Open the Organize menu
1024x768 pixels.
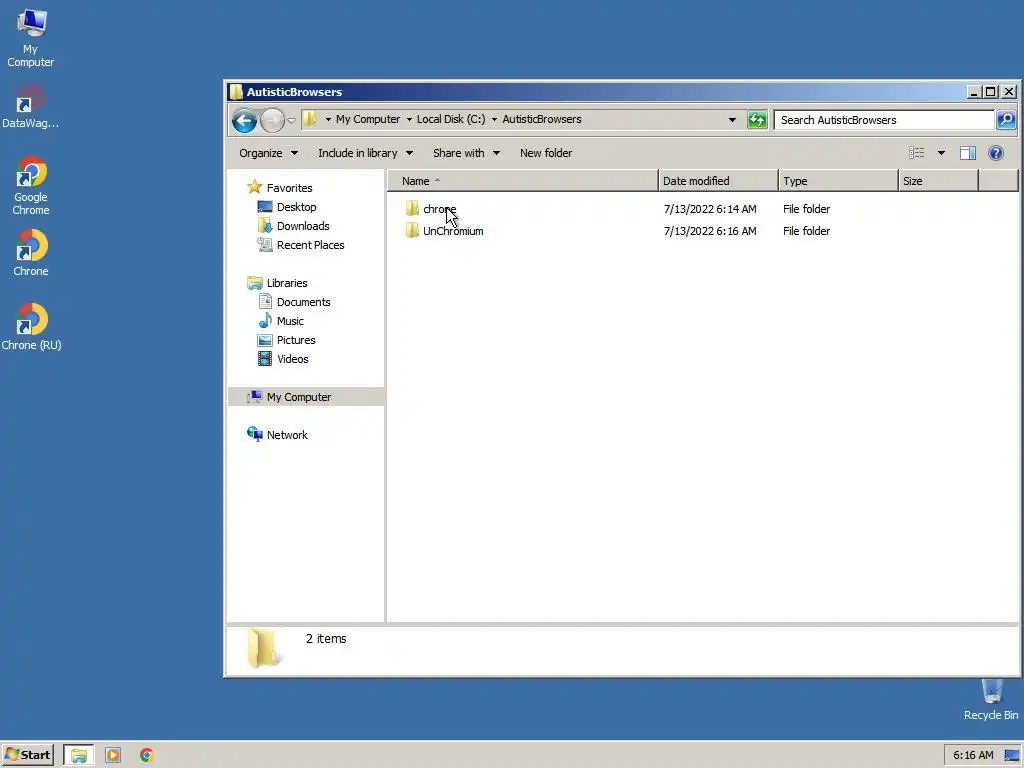click(x=268, y=153)
